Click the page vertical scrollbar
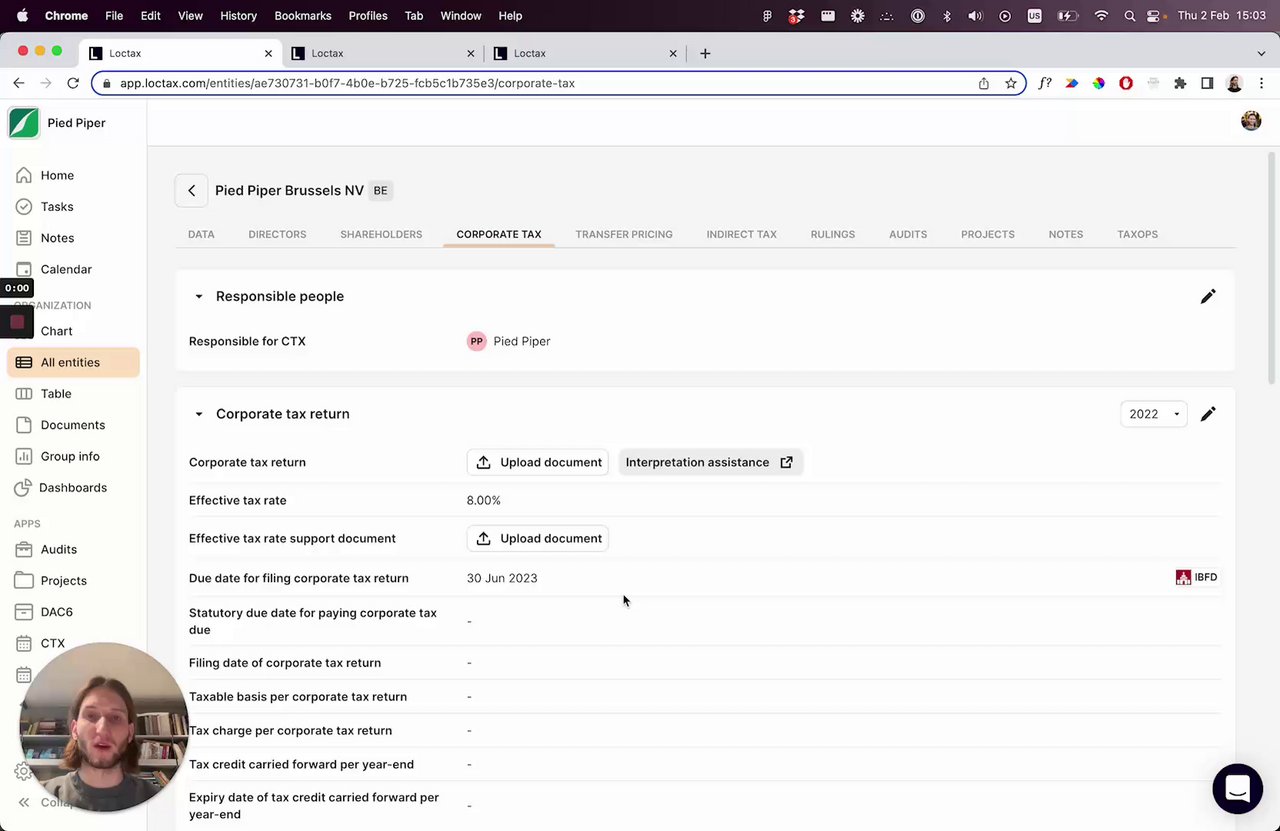This screenshot has height=831, width=1280. [1272, 267]
